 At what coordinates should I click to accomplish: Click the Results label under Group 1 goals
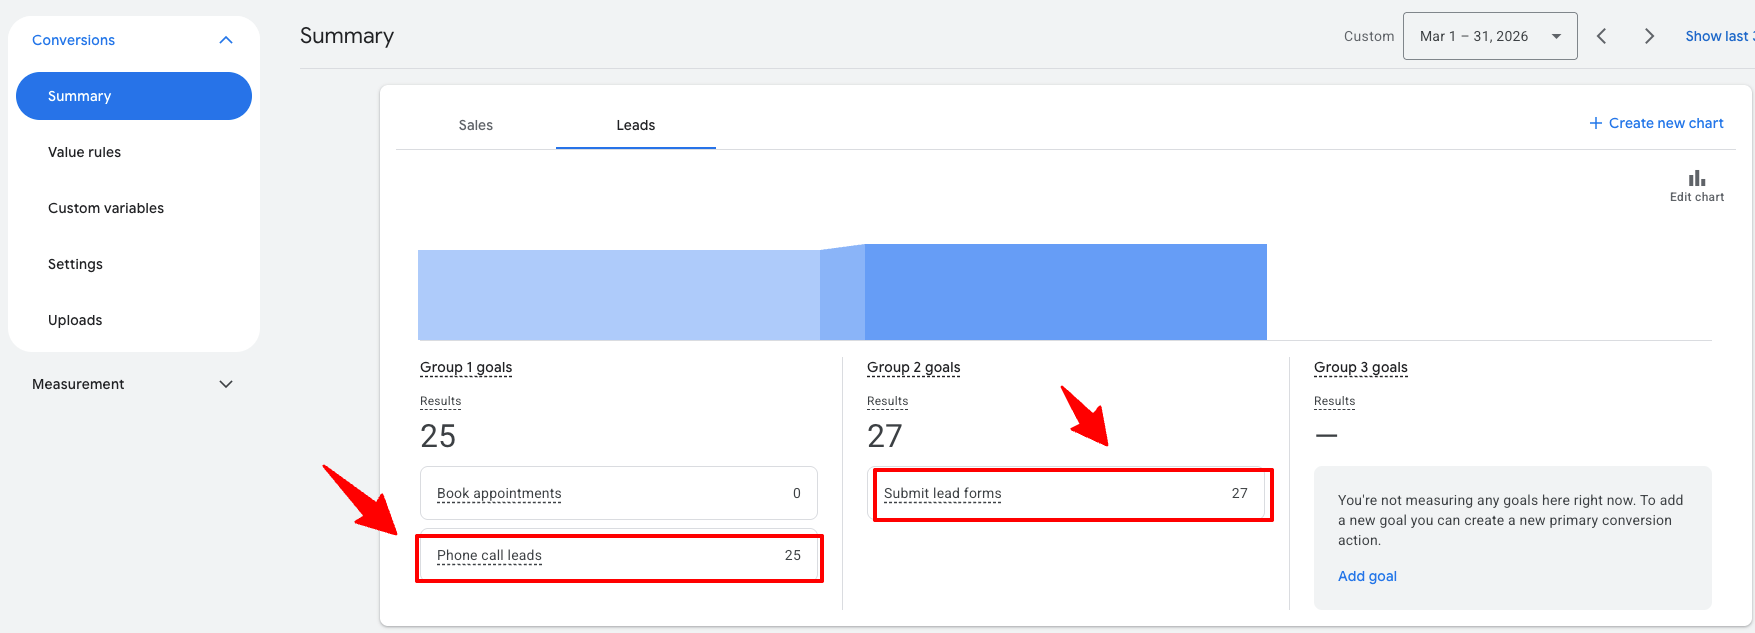click(x=441, y=401)
